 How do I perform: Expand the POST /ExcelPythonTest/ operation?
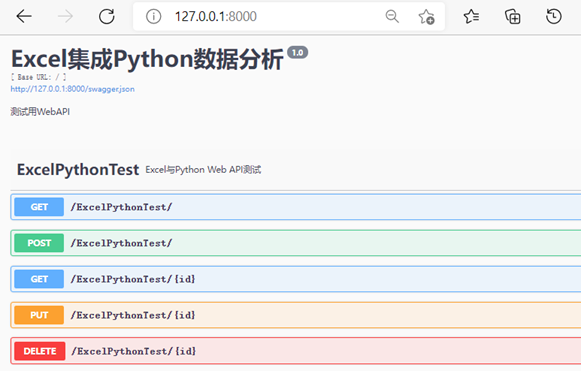(296, 243)
